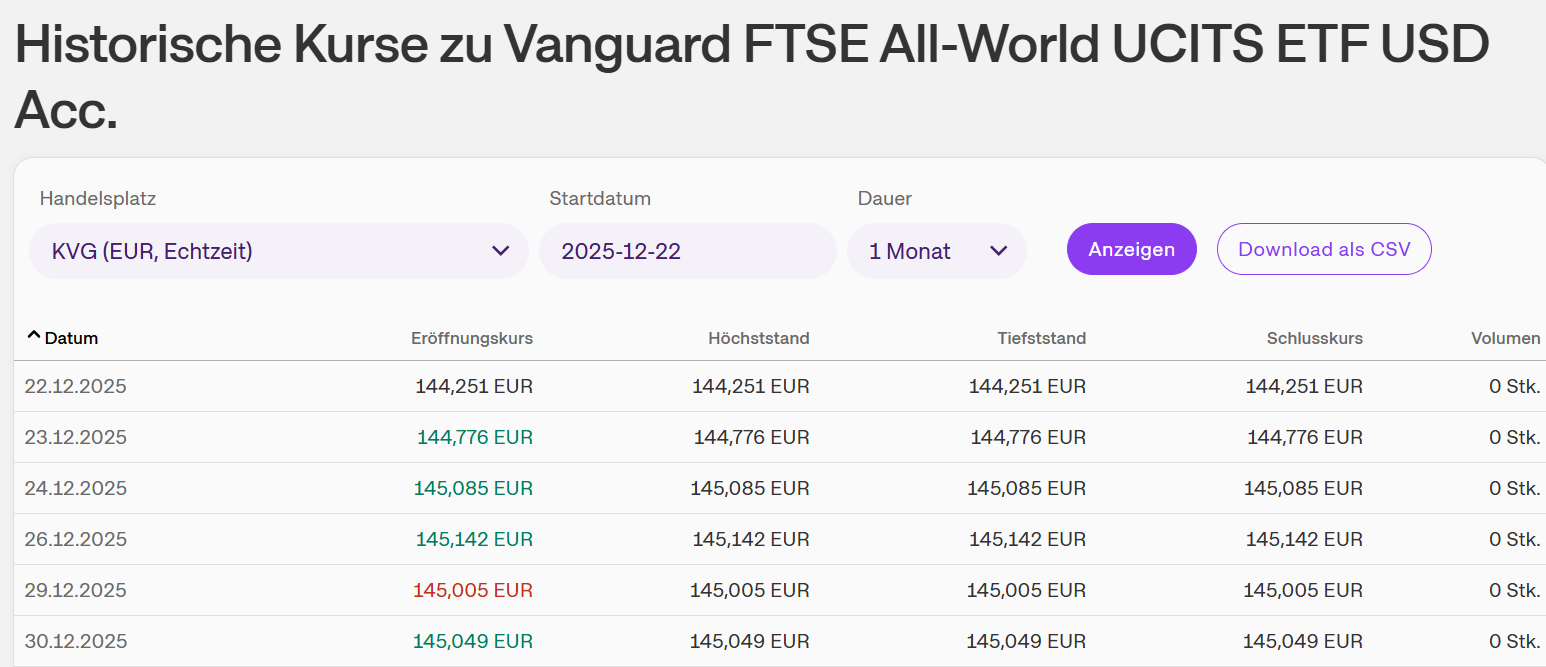Click Tiefststand value in 29.12.2025 row
The height and width of the screenshot is (667, 1546).
tap(1027, 590)
